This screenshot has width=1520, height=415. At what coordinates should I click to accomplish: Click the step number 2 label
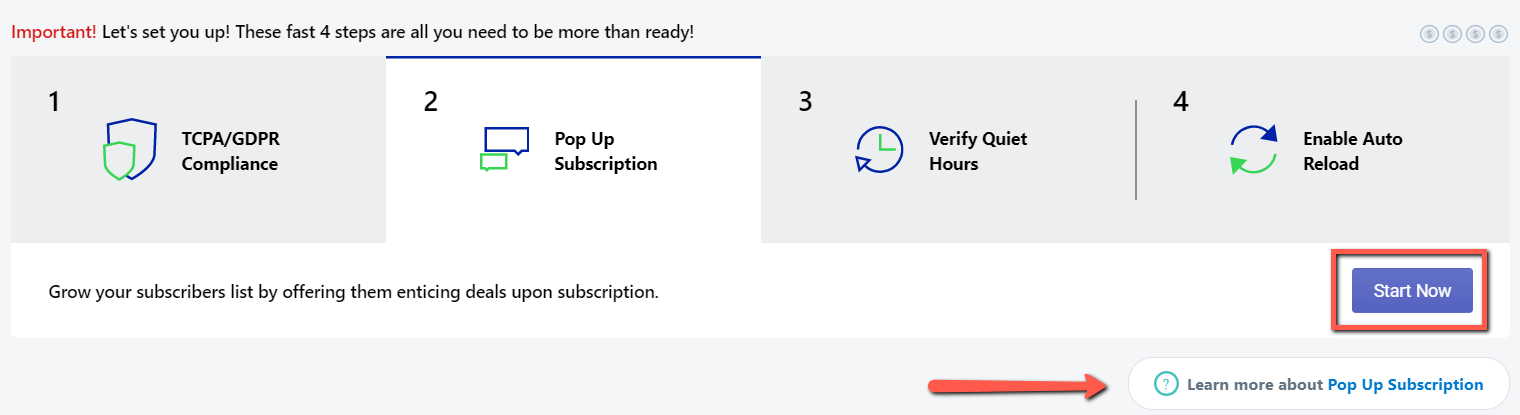coord(430,102)
